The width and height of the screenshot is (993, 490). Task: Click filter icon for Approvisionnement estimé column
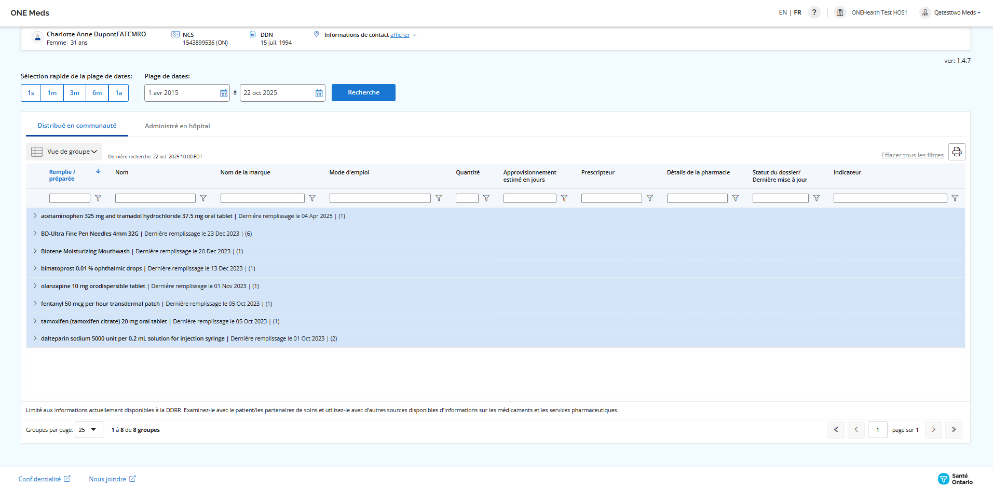pos(564,198)
